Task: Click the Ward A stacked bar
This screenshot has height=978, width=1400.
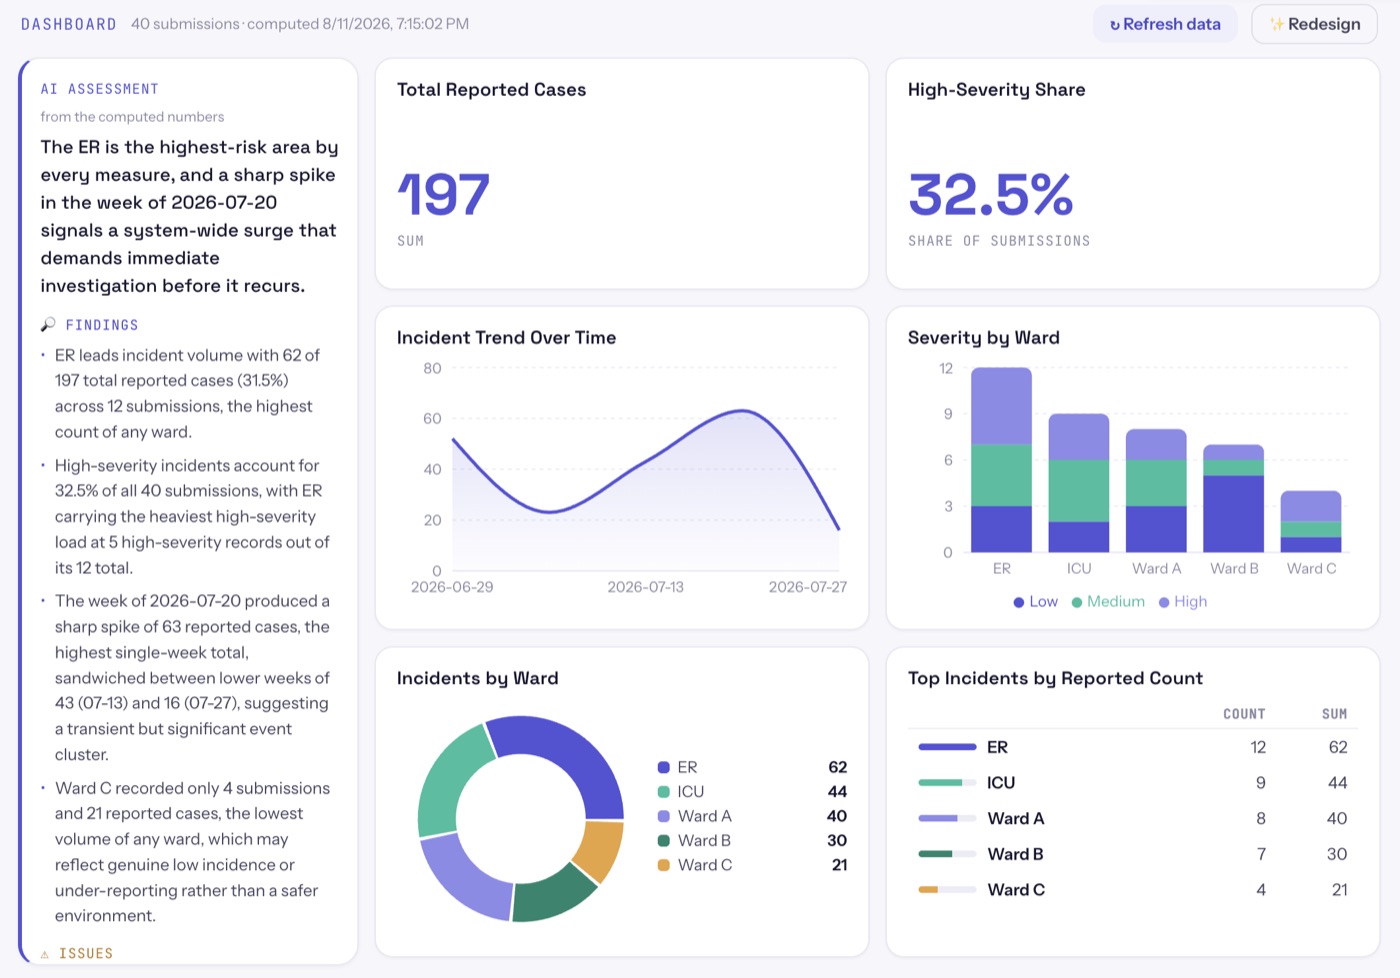Action: 1156,491
